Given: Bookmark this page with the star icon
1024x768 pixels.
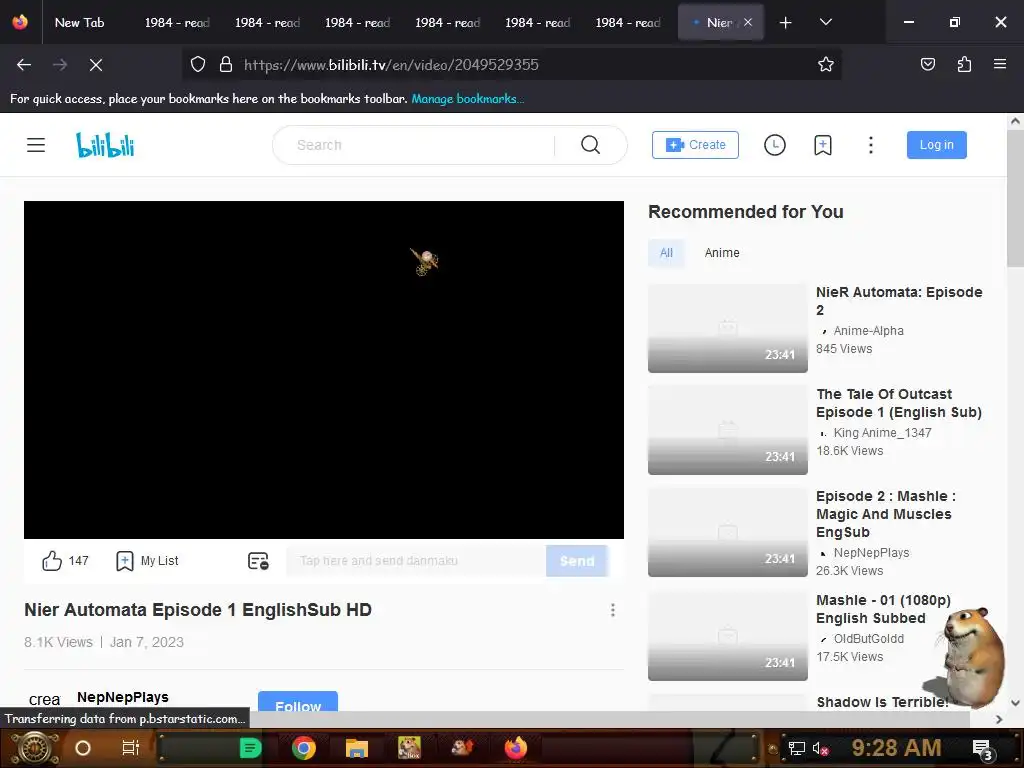Looking at the screenshot, I should click(825, 65).
